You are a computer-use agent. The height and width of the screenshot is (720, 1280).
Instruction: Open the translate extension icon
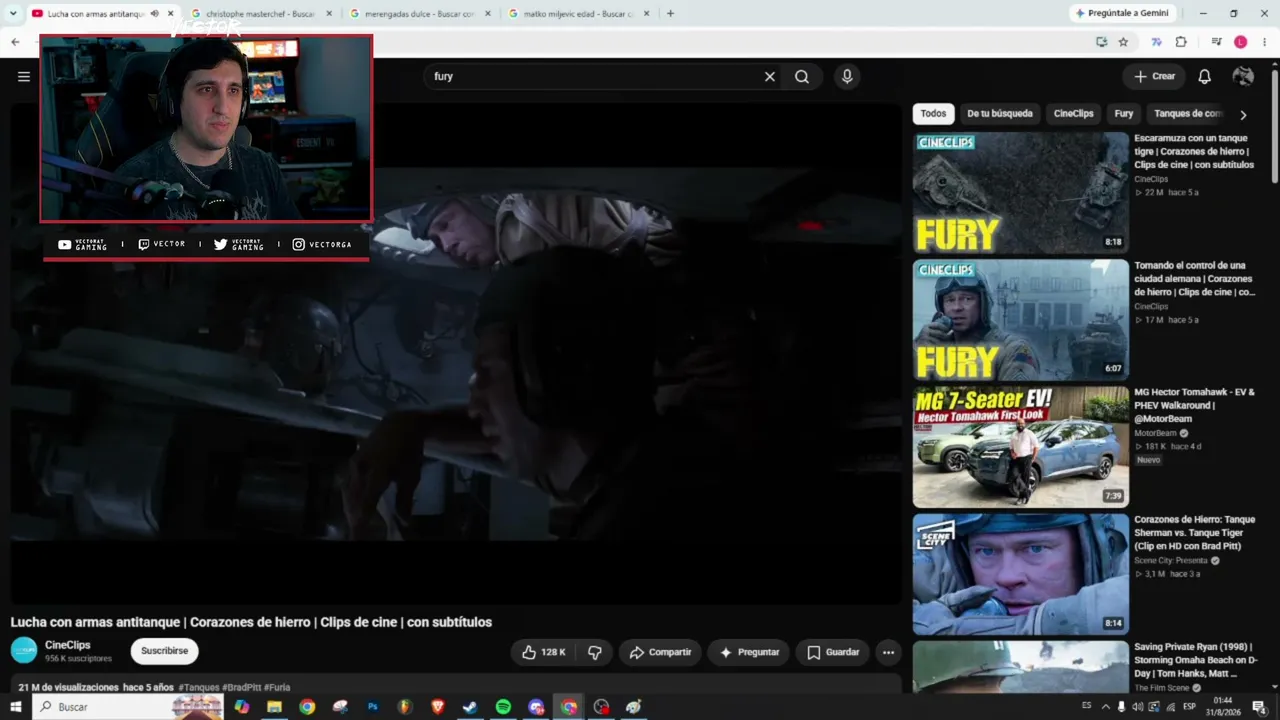coord(1157,42)
